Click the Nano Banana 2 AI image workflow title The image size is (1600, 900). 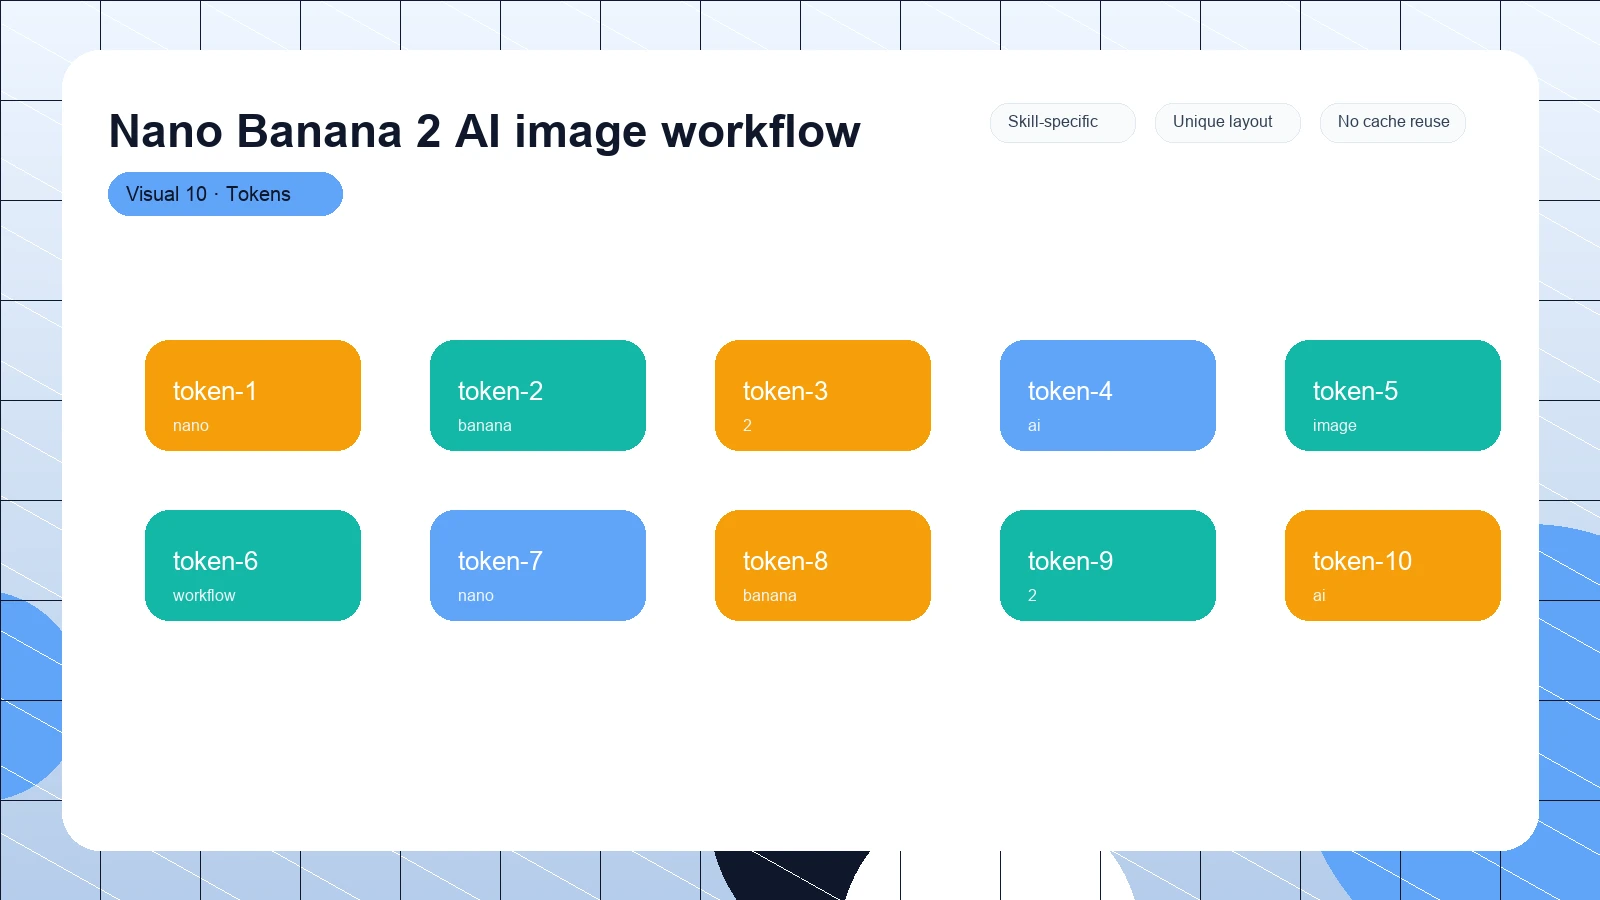[484, 131]
